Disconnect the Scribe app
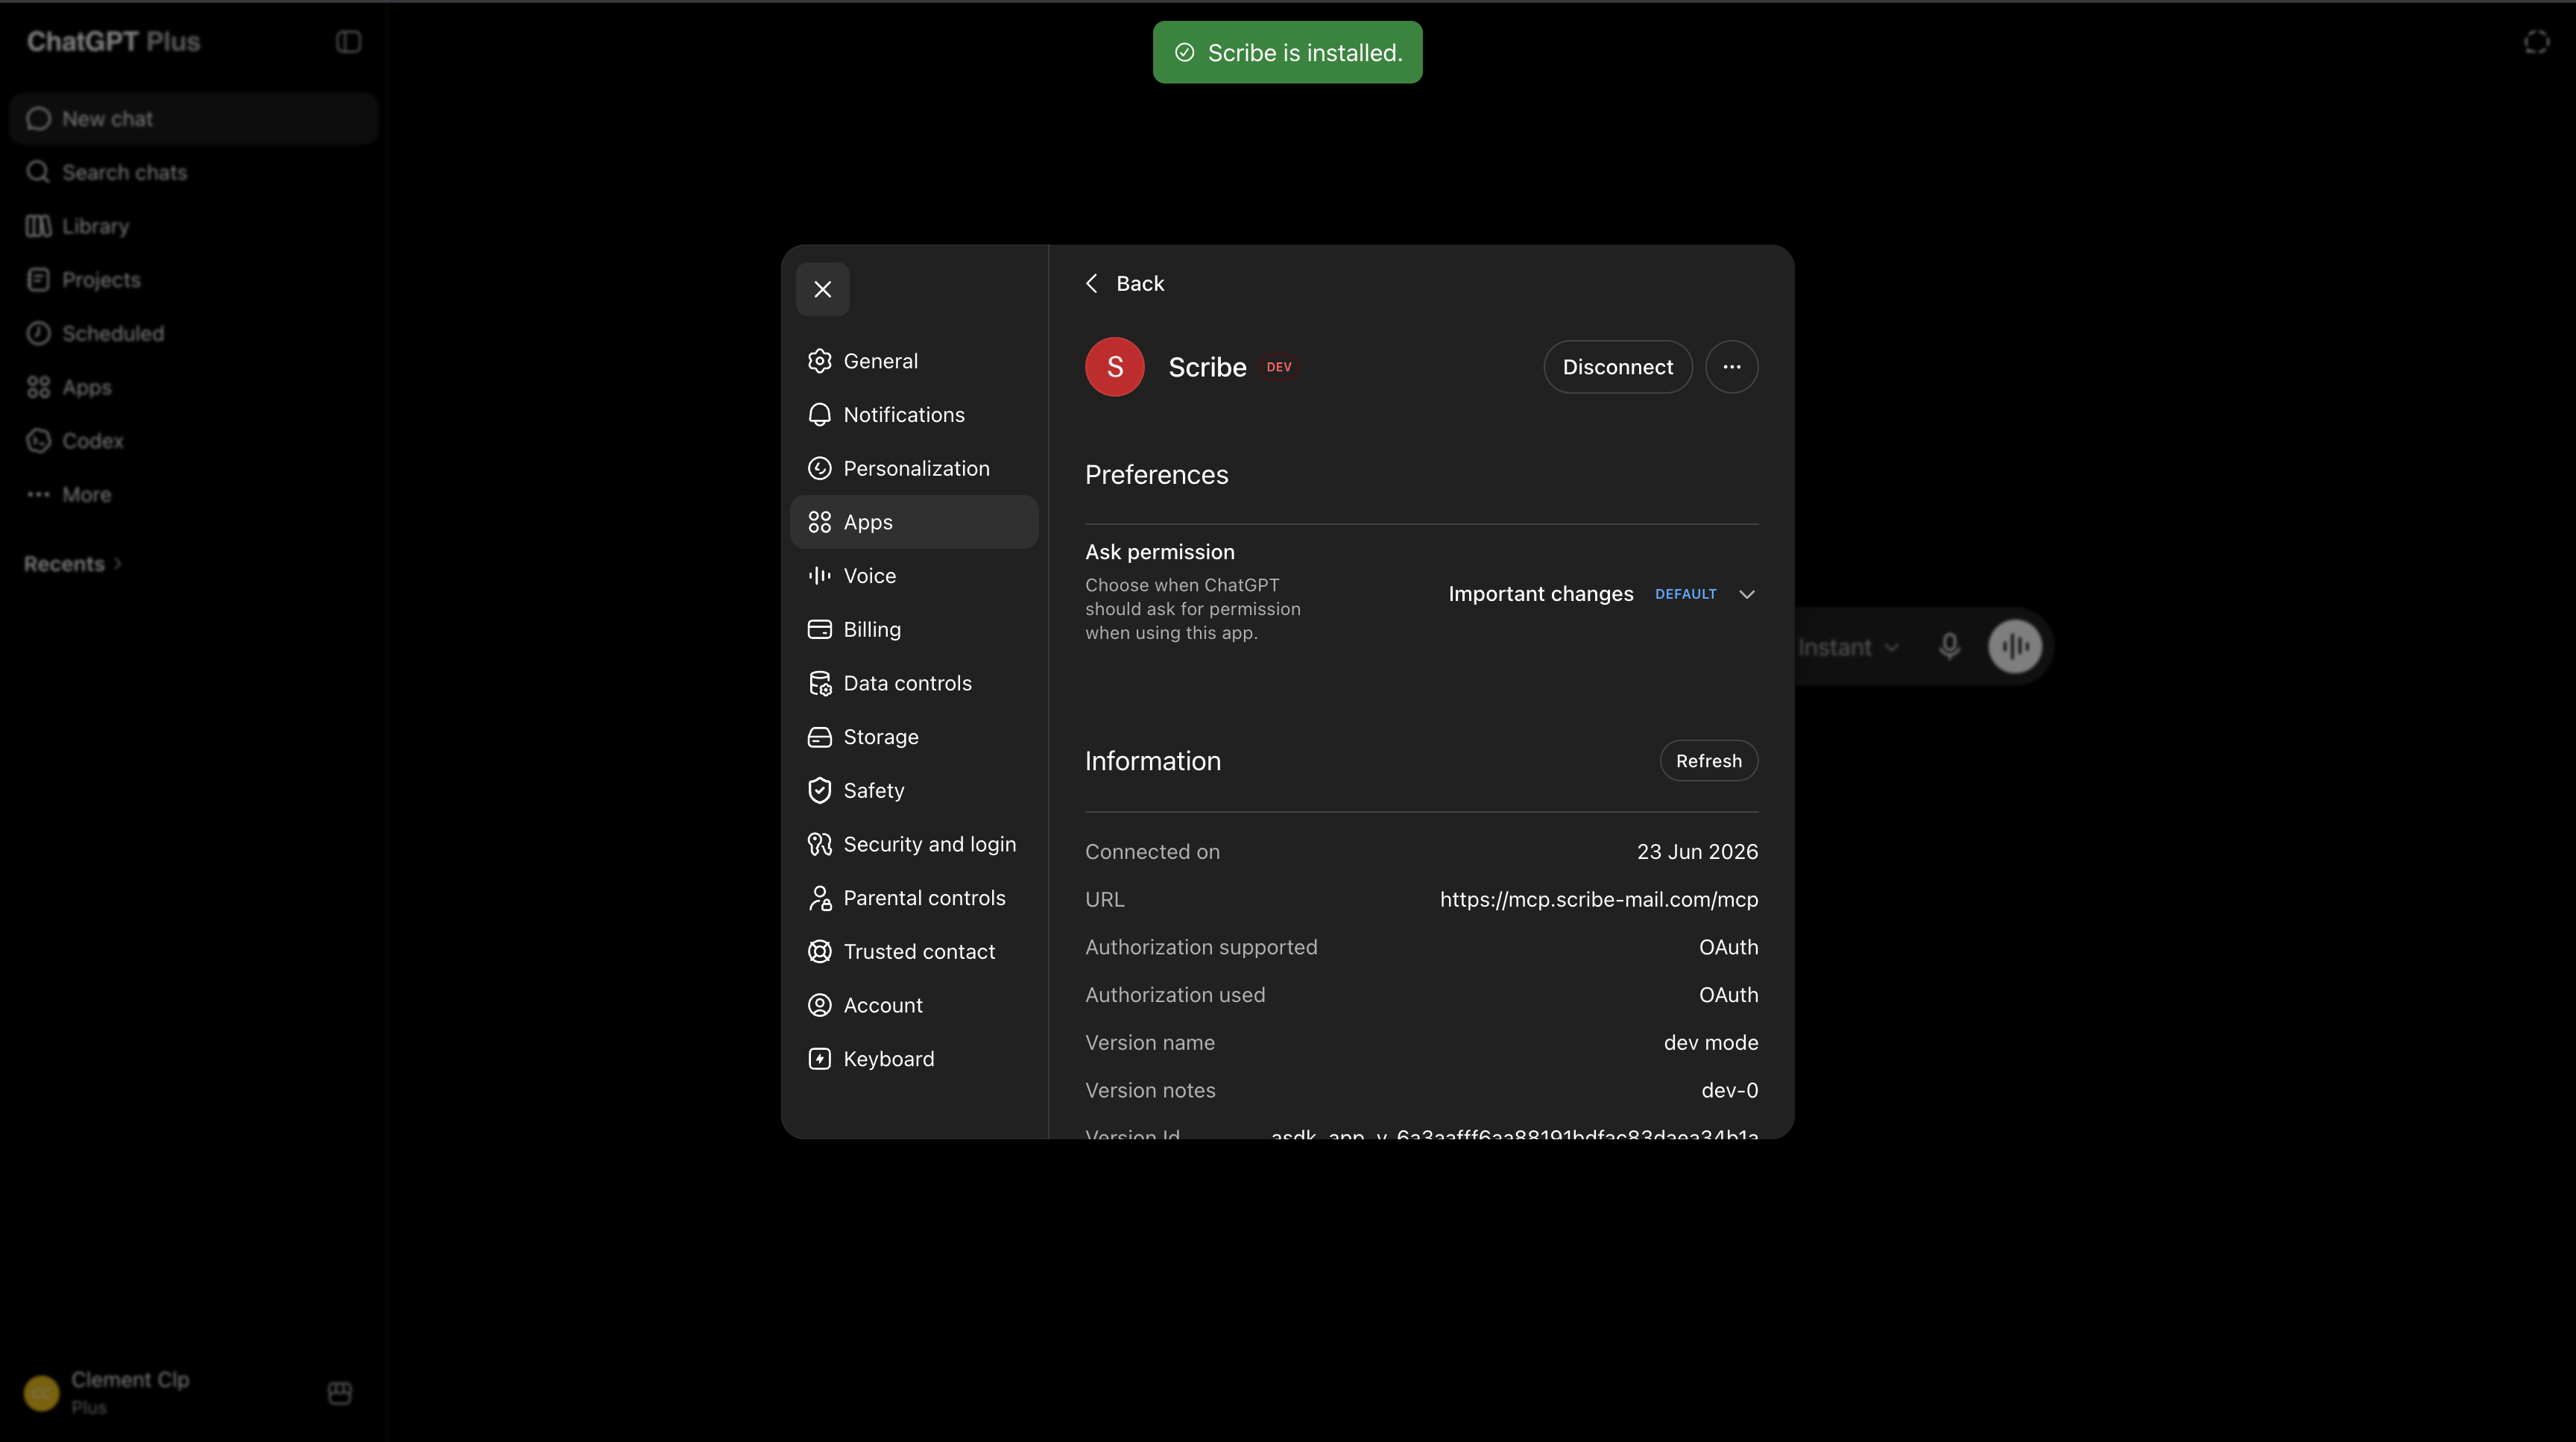 pos(1617,367)
